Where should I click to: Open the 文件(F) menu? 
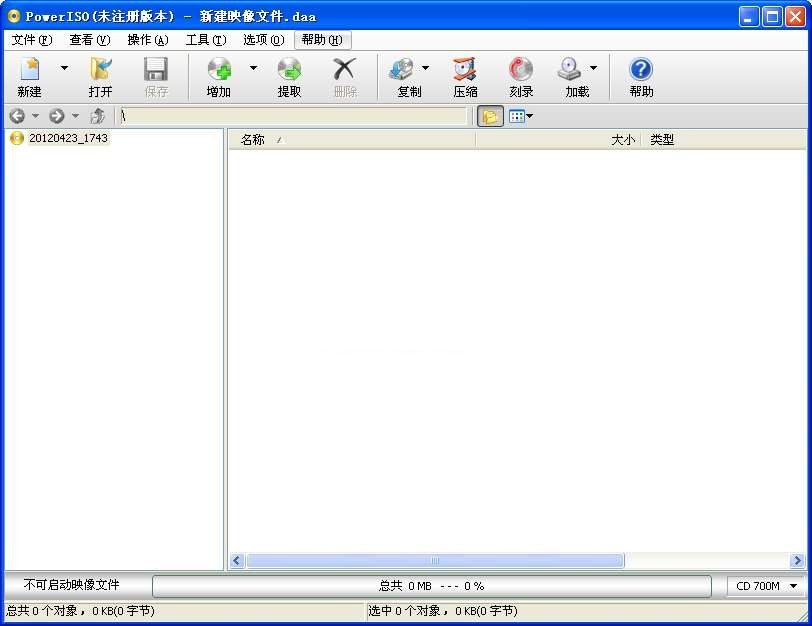click(x=32, y=40)
